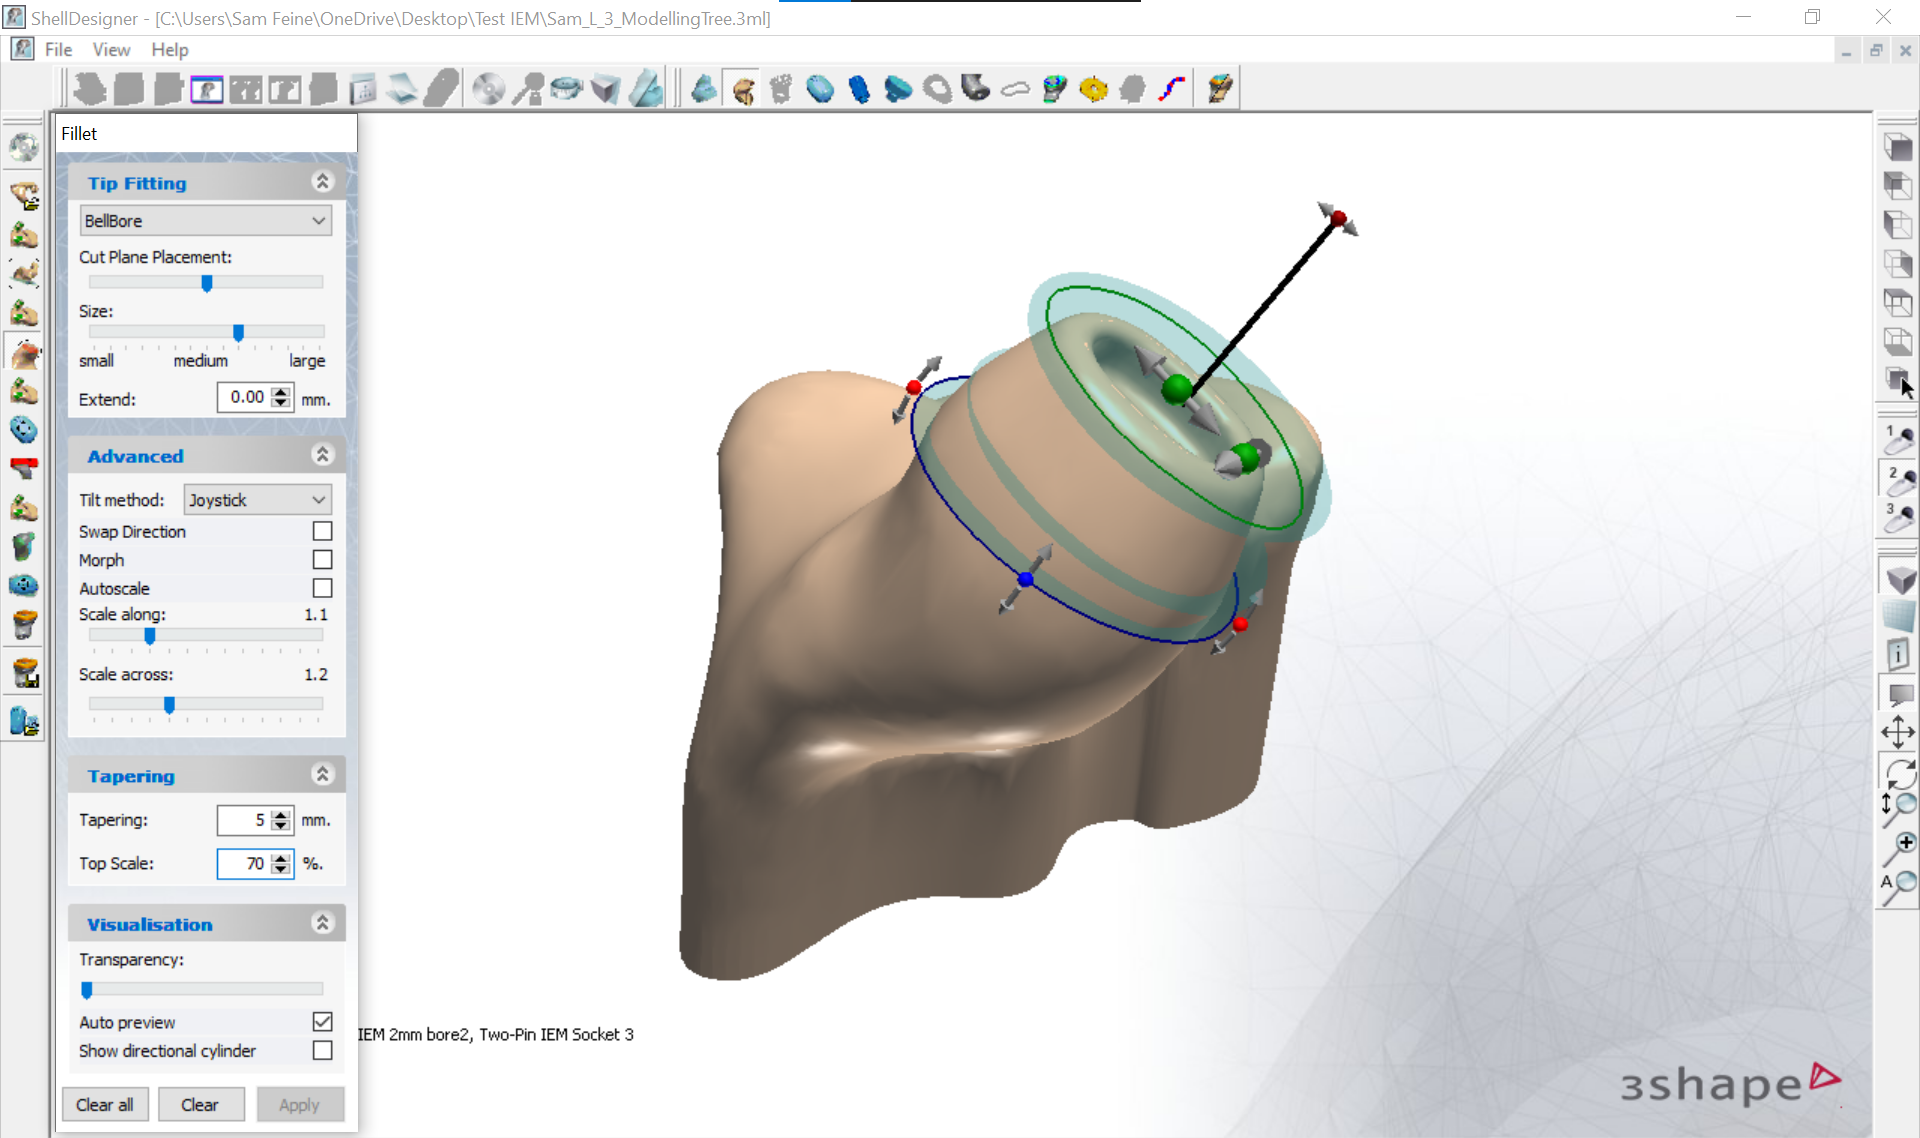The height and width of the screenshot is (1138, 1920).
Task: Click the yellow ring toolbar icon
Action: [x=1094, y=89]
